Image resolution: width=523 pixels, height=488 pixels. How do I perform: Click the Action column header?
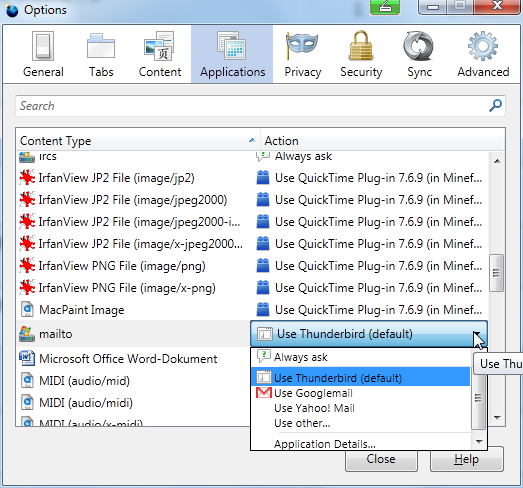click(382, 141)
